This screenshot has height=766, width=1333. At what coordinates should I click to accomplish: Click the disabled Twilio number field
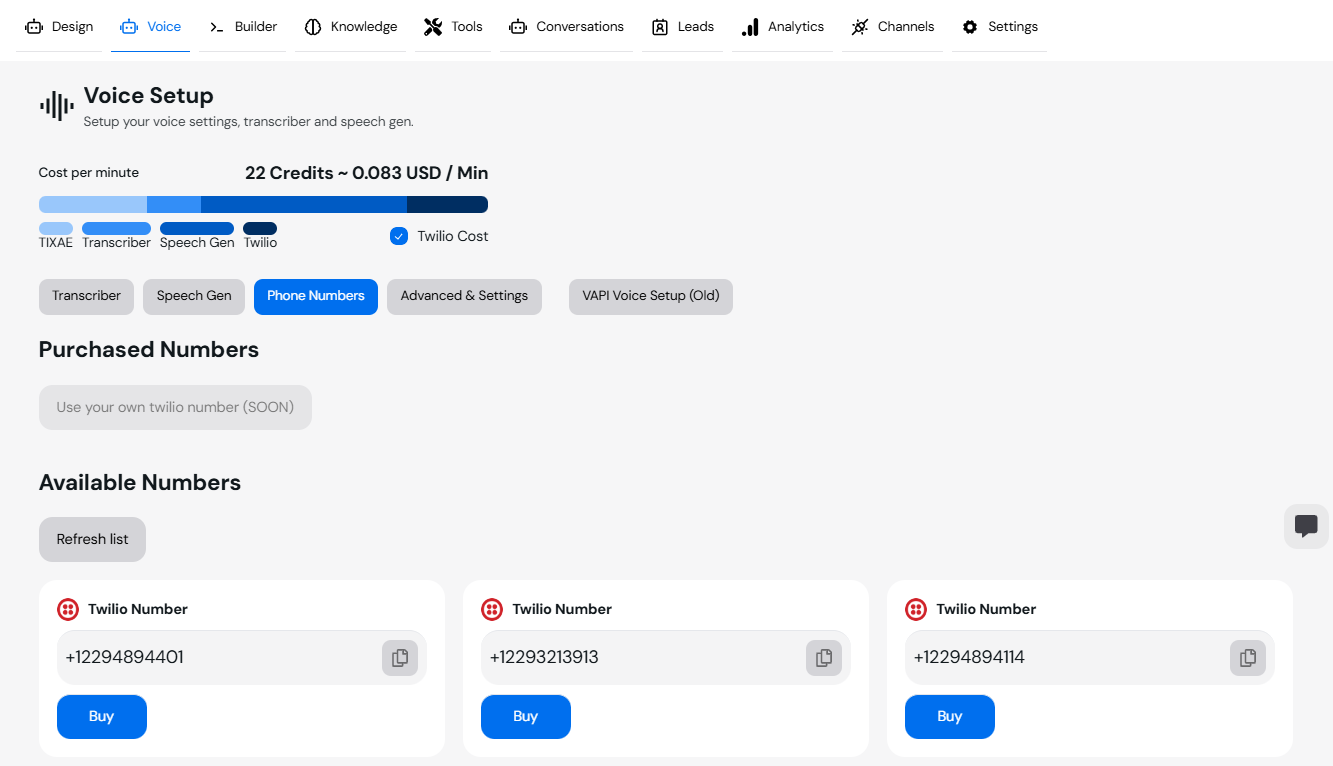click(175, 407)
